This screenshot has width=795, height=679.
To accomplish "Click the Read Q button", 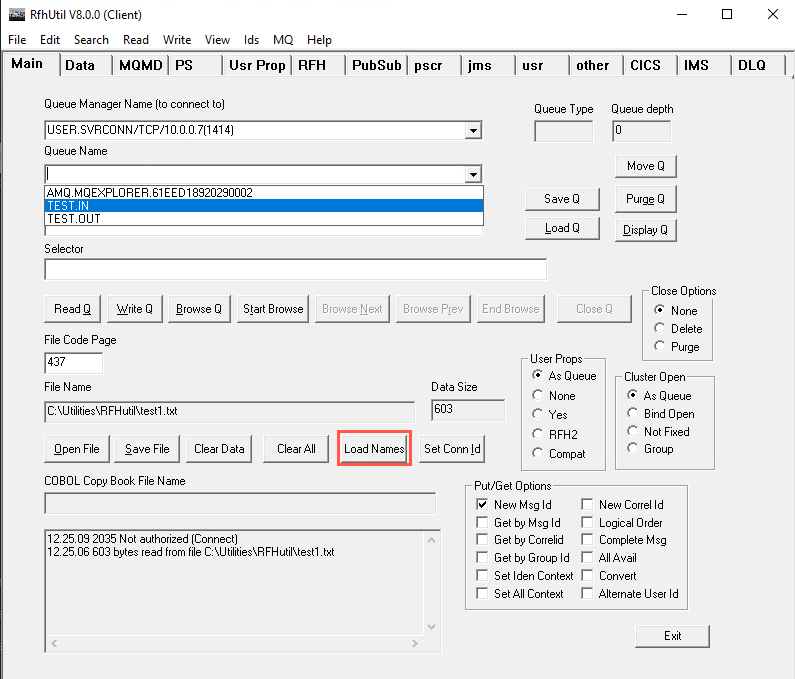I will click(73, 309).
